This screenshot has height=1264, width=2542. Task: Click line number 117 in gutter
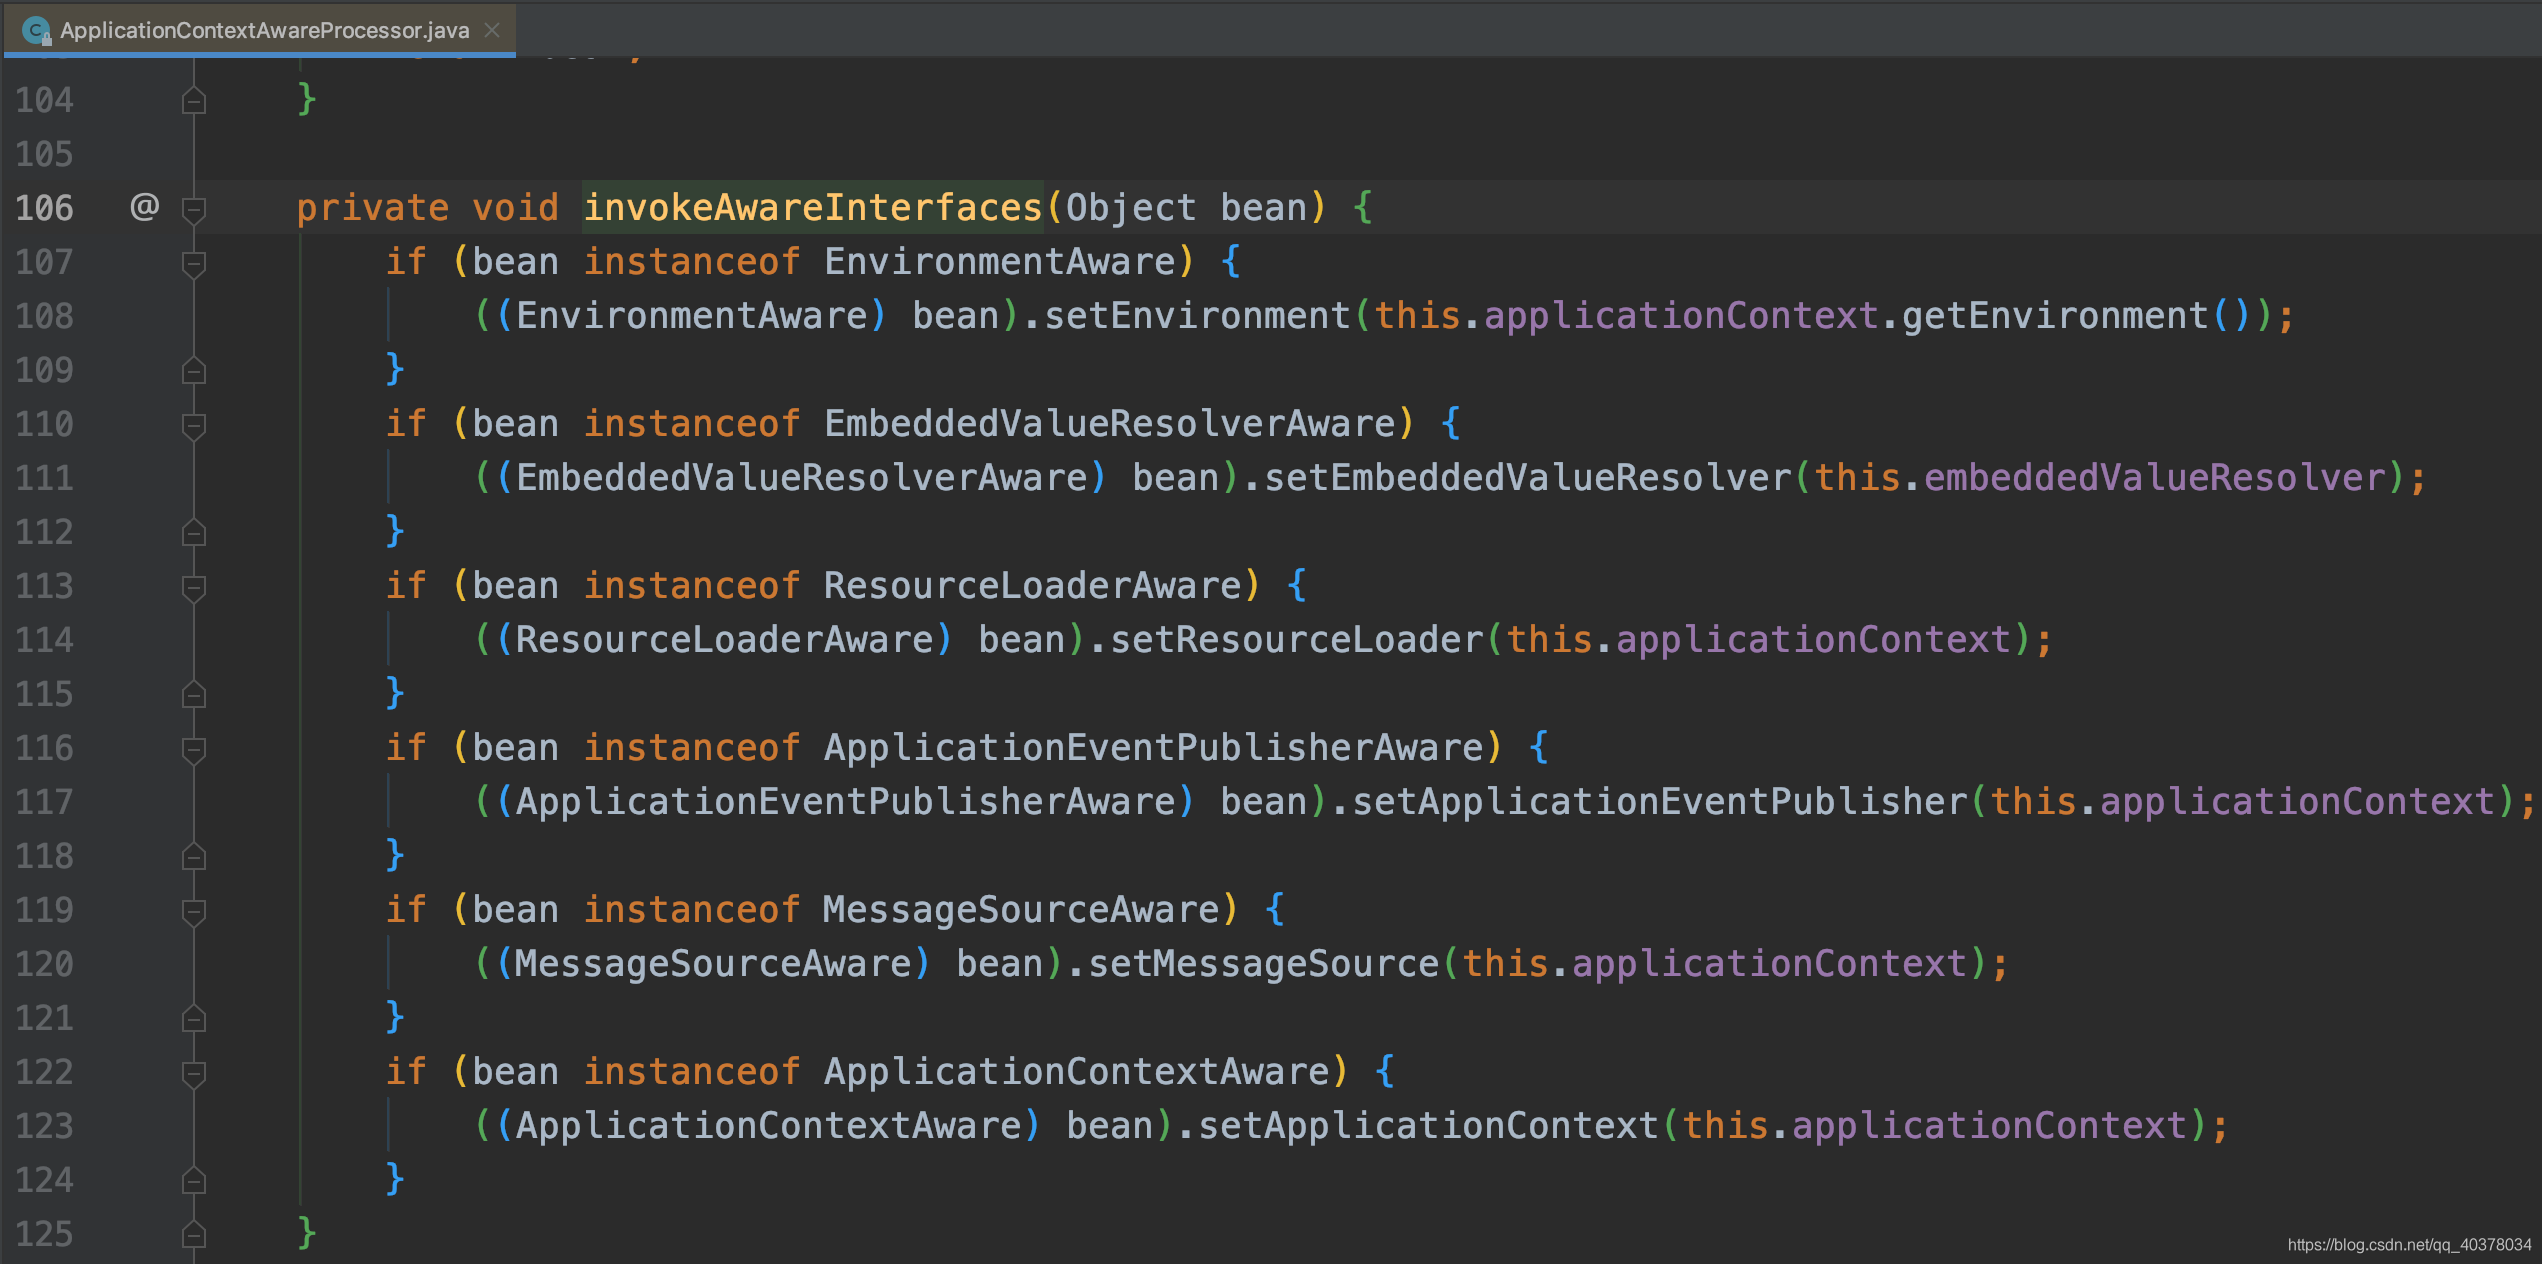pyautogui.click(x=45, y=802)
